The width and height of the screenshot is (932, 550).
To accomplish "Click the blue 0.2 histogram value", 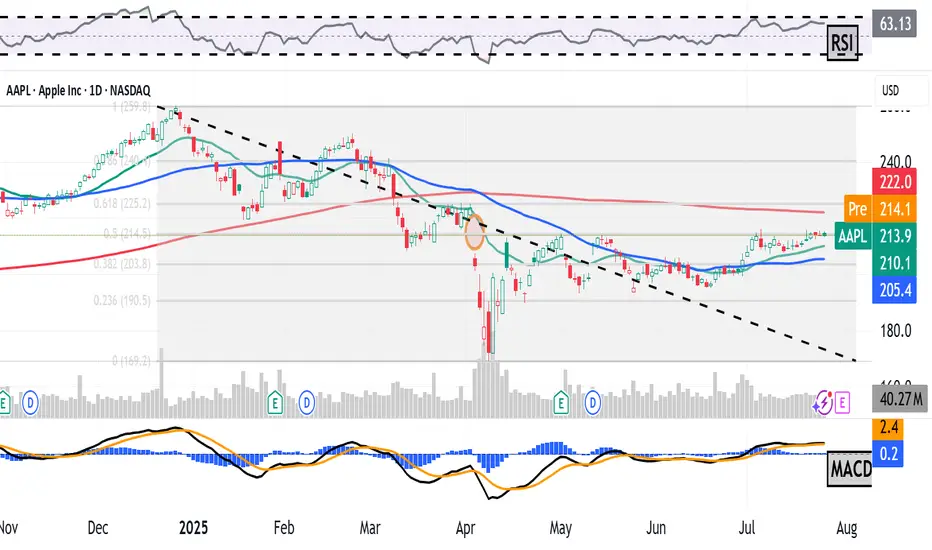I will (x=888, y=453).
